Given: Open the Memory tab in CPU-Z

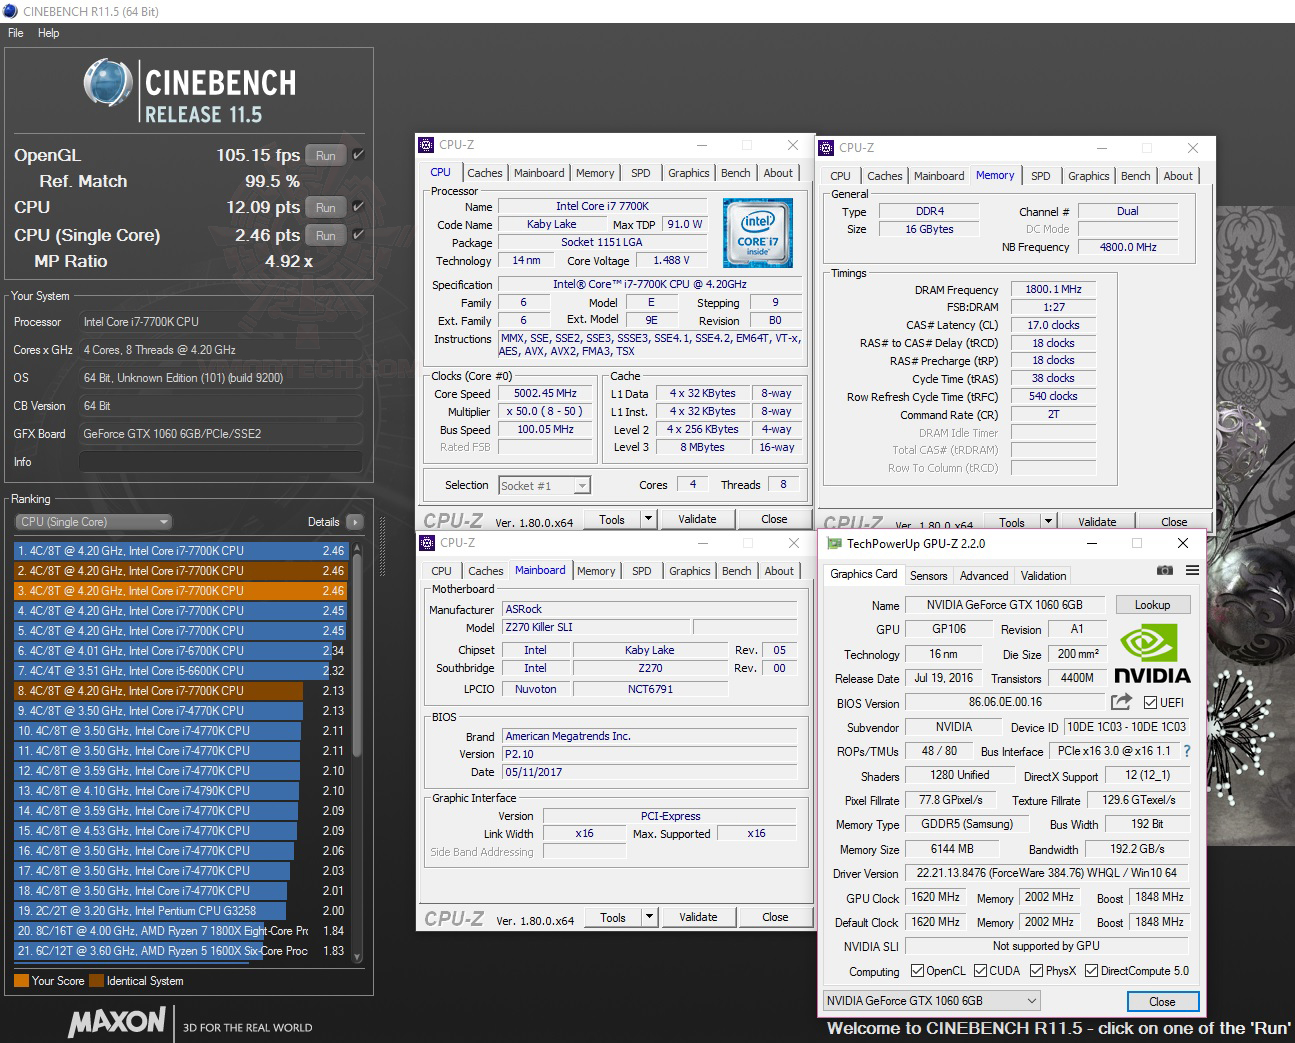Looking at the screenshot, I should tap(595, 172).
